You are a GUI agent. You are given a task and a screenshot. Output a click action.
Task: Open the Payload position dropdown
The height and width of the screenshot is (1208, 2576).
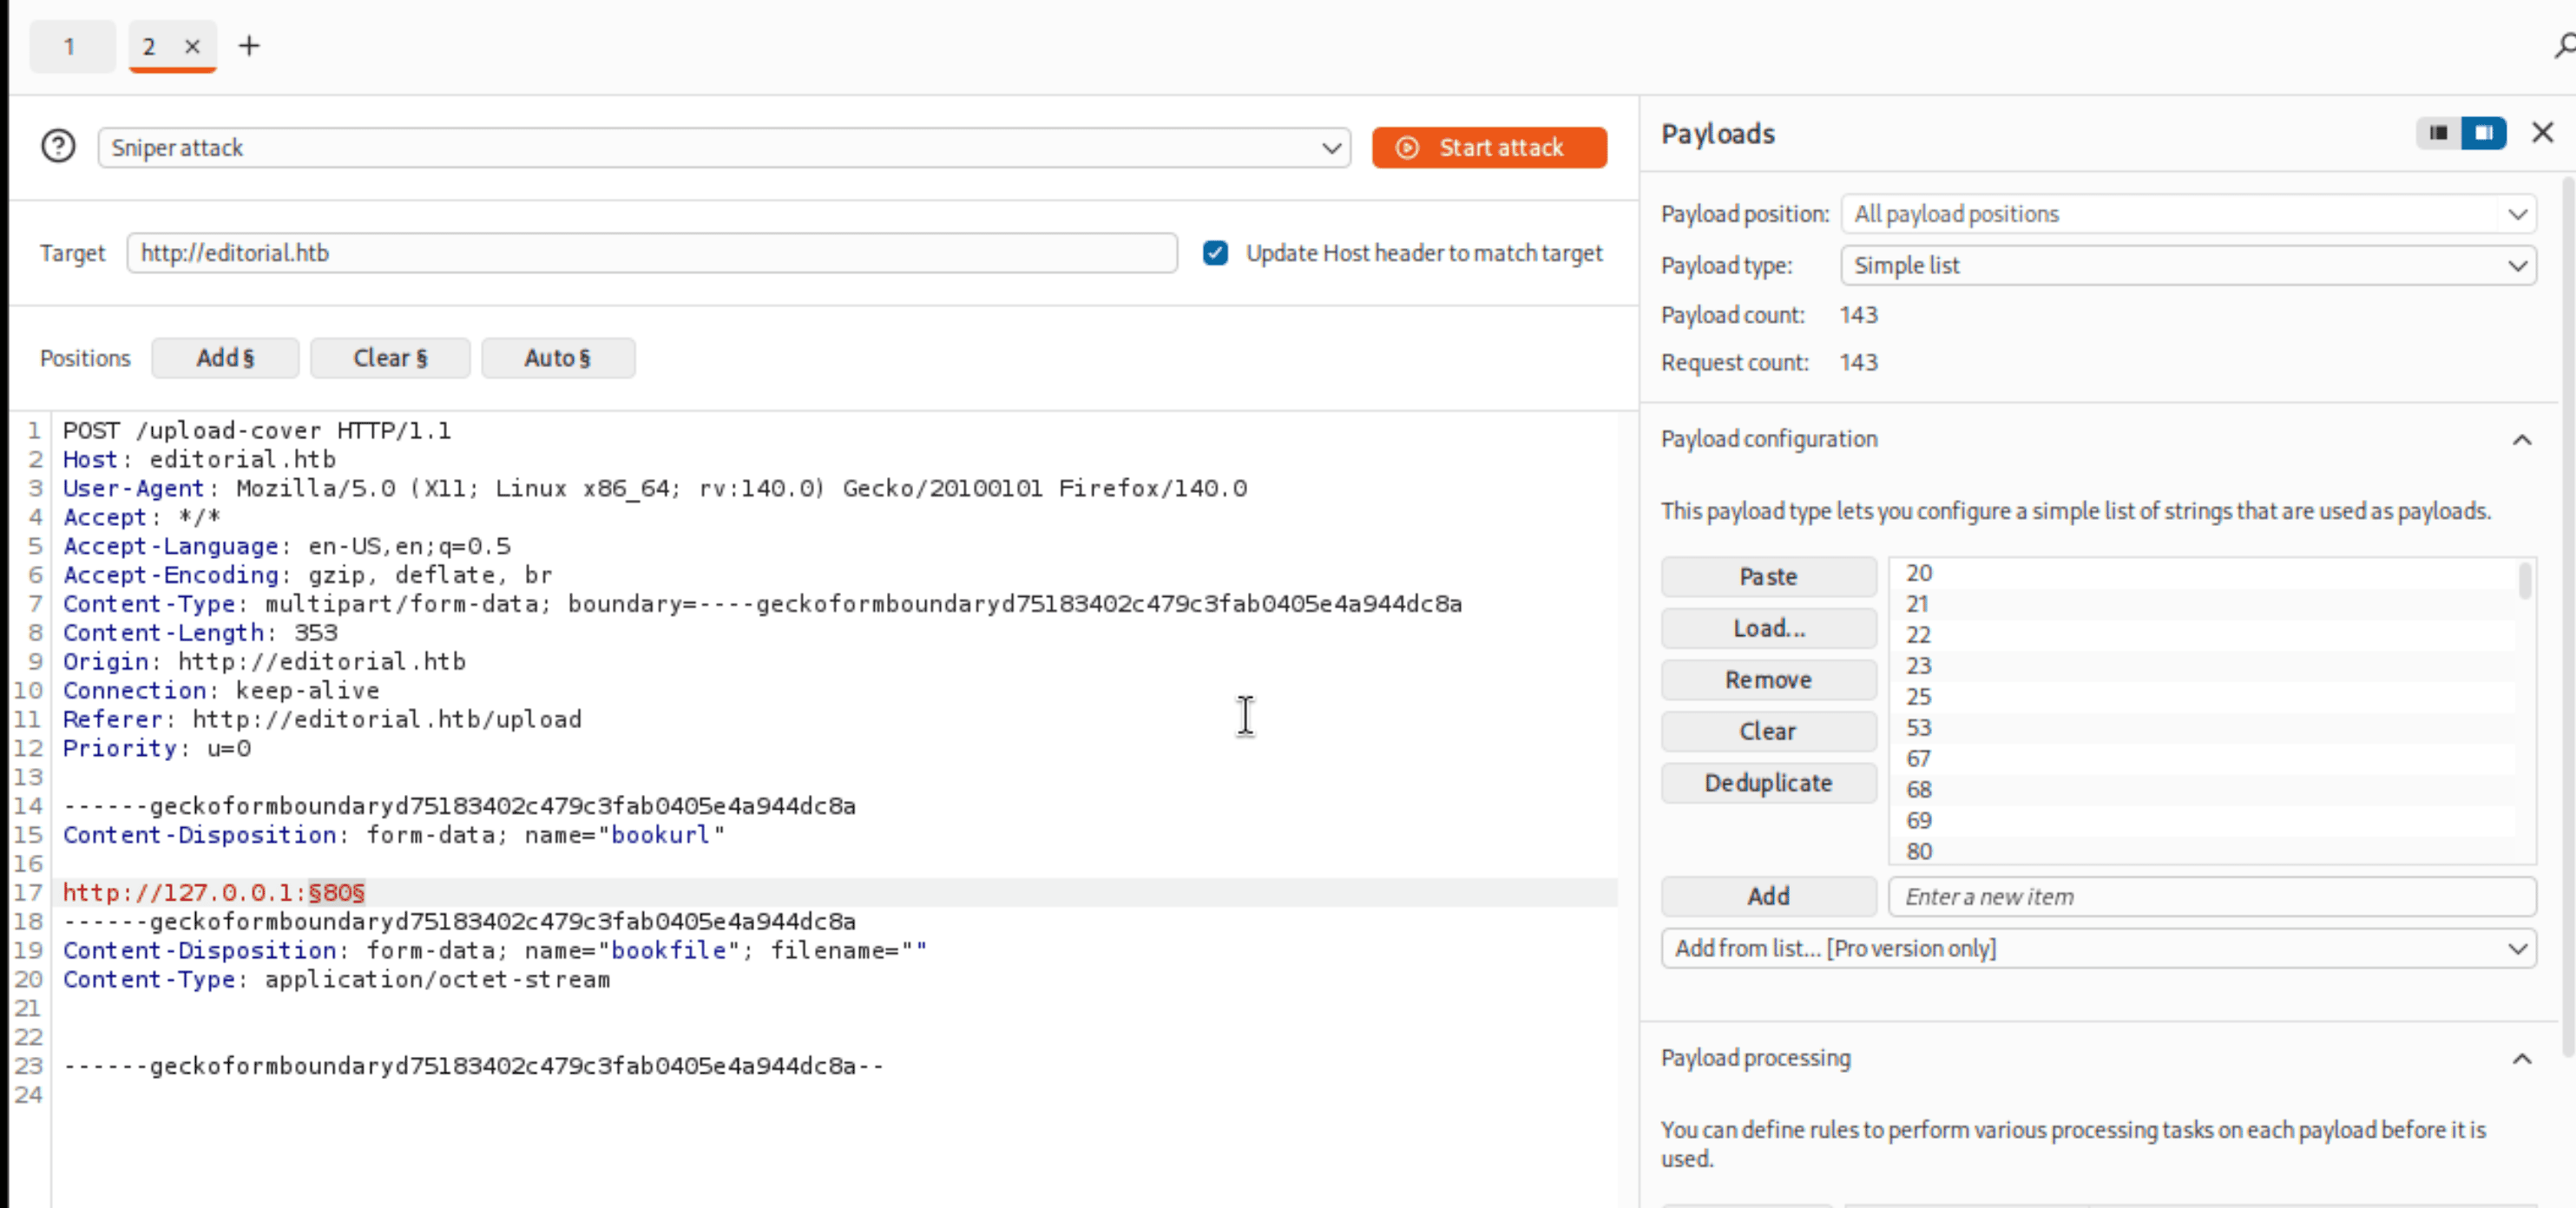[x=2188, y=214]
